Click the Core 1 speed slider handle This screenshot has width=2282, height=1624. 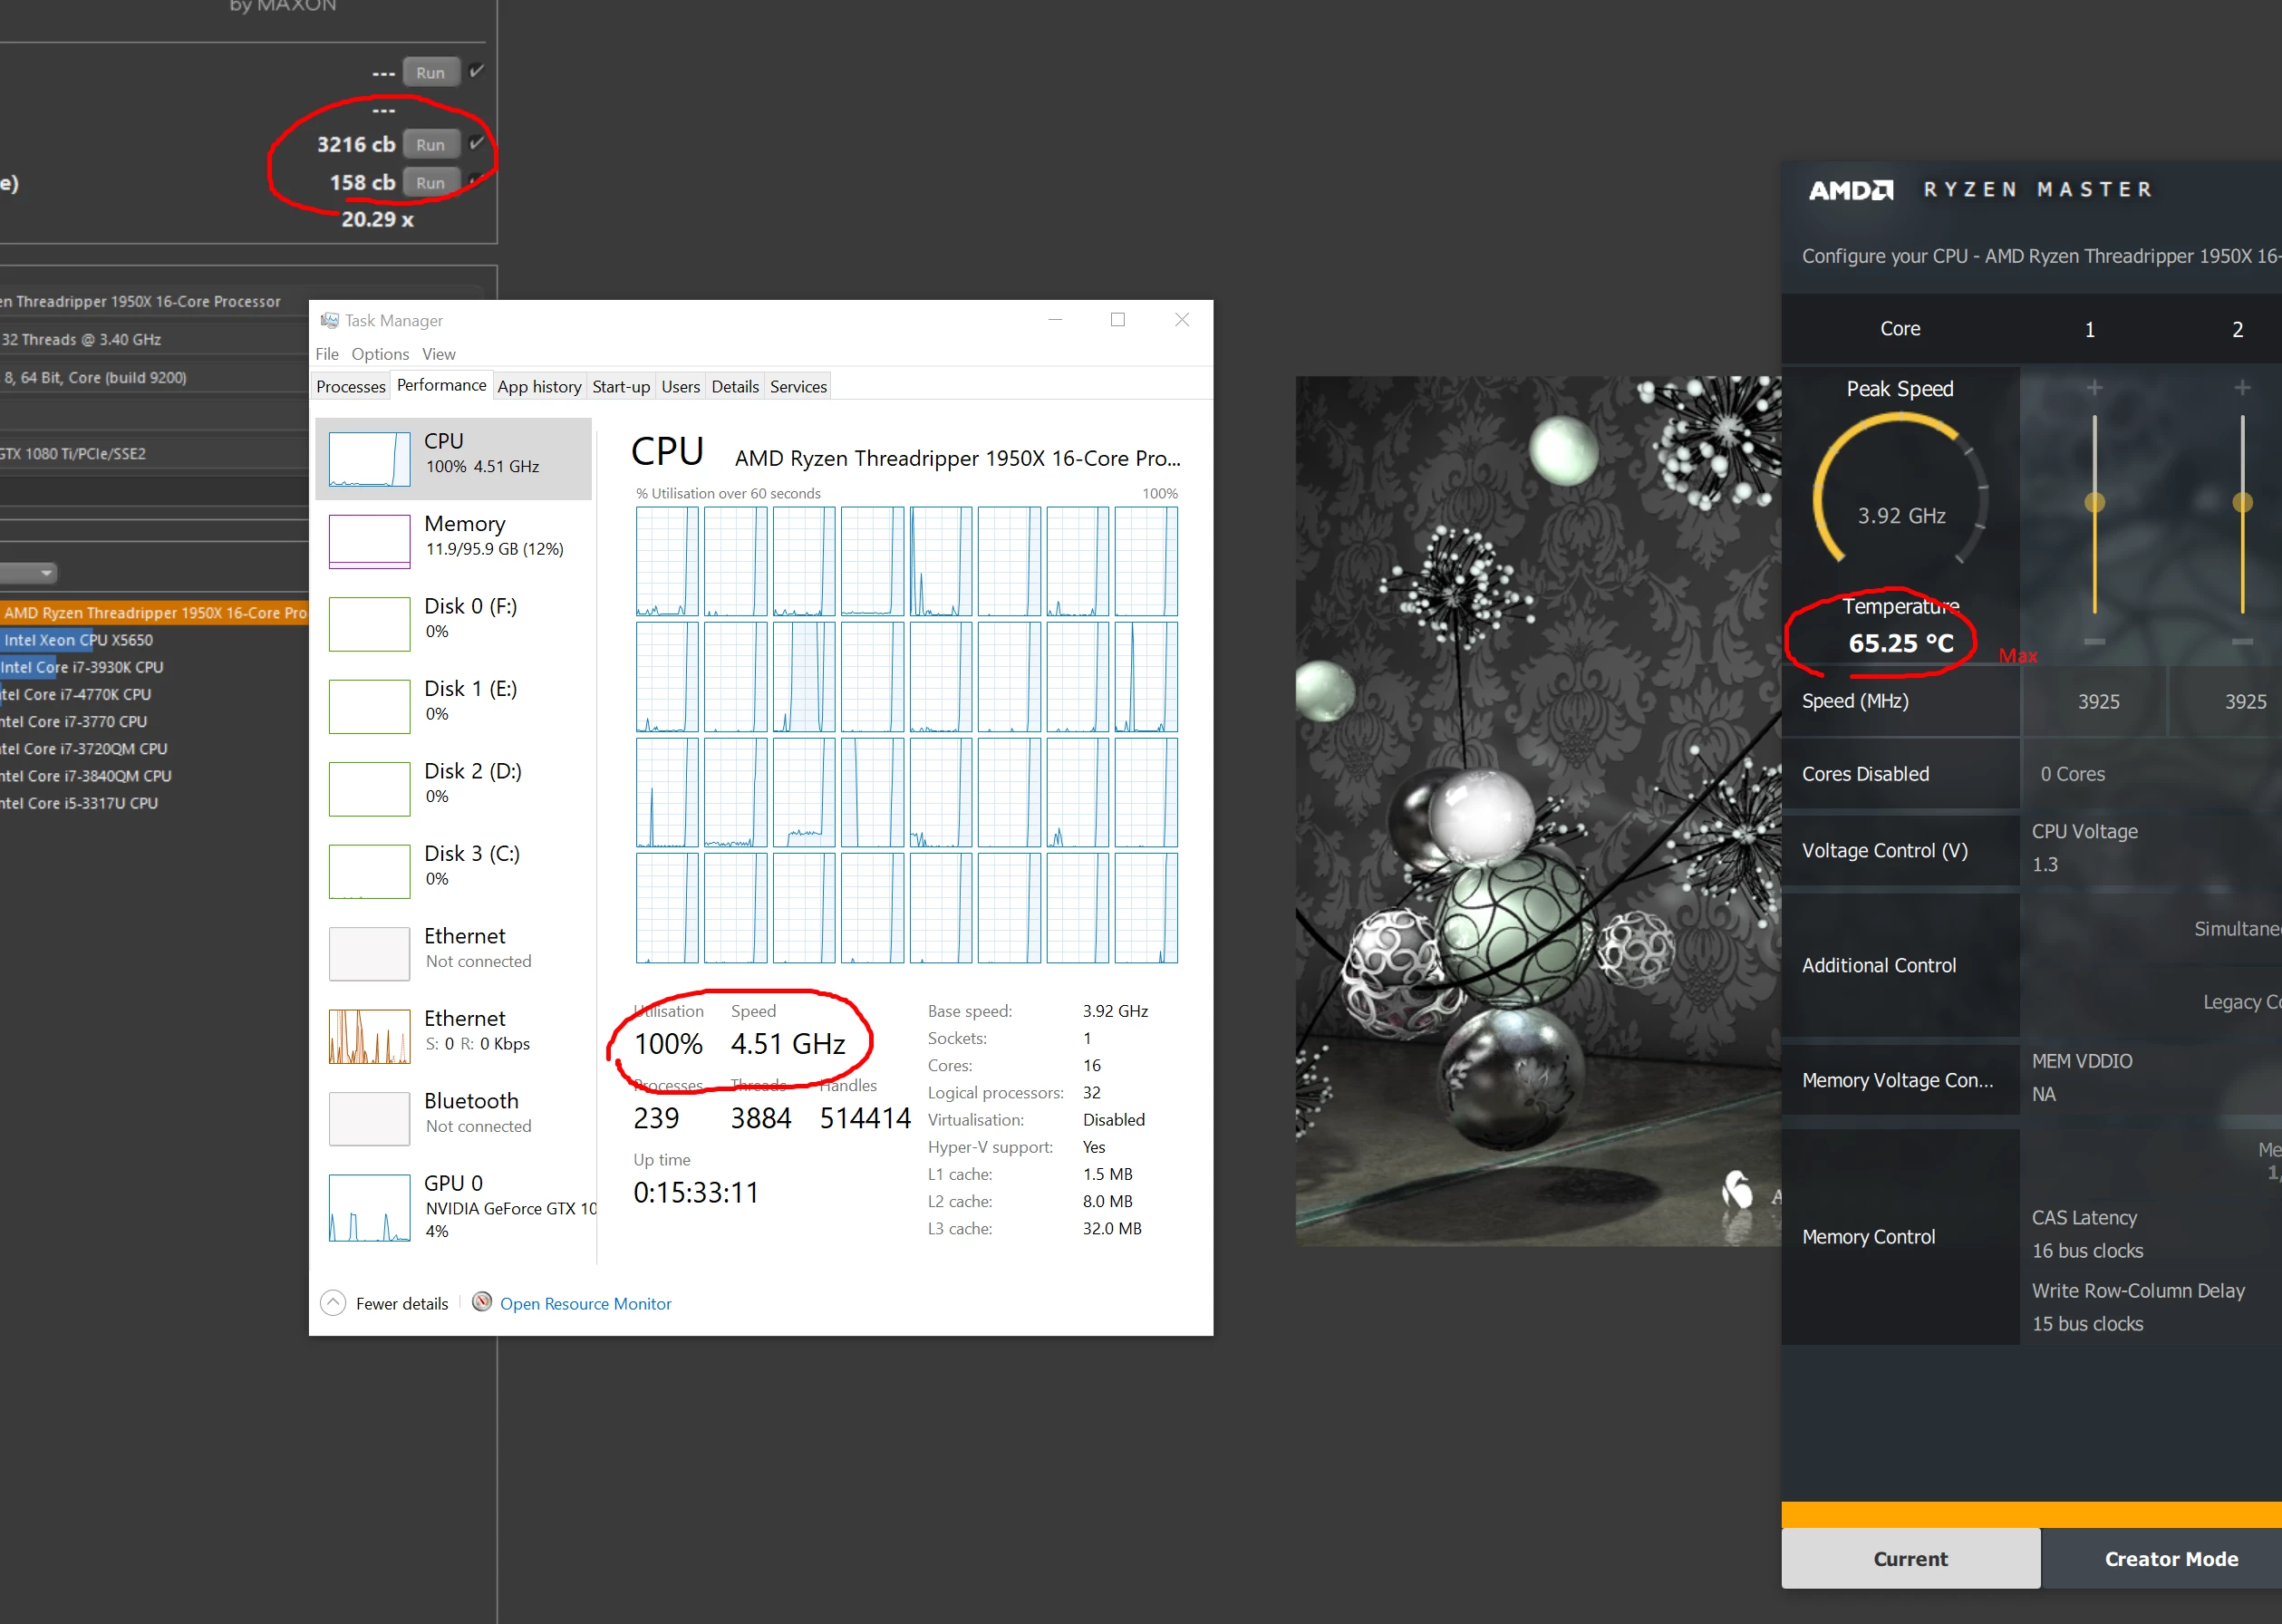click(2094, 502)
